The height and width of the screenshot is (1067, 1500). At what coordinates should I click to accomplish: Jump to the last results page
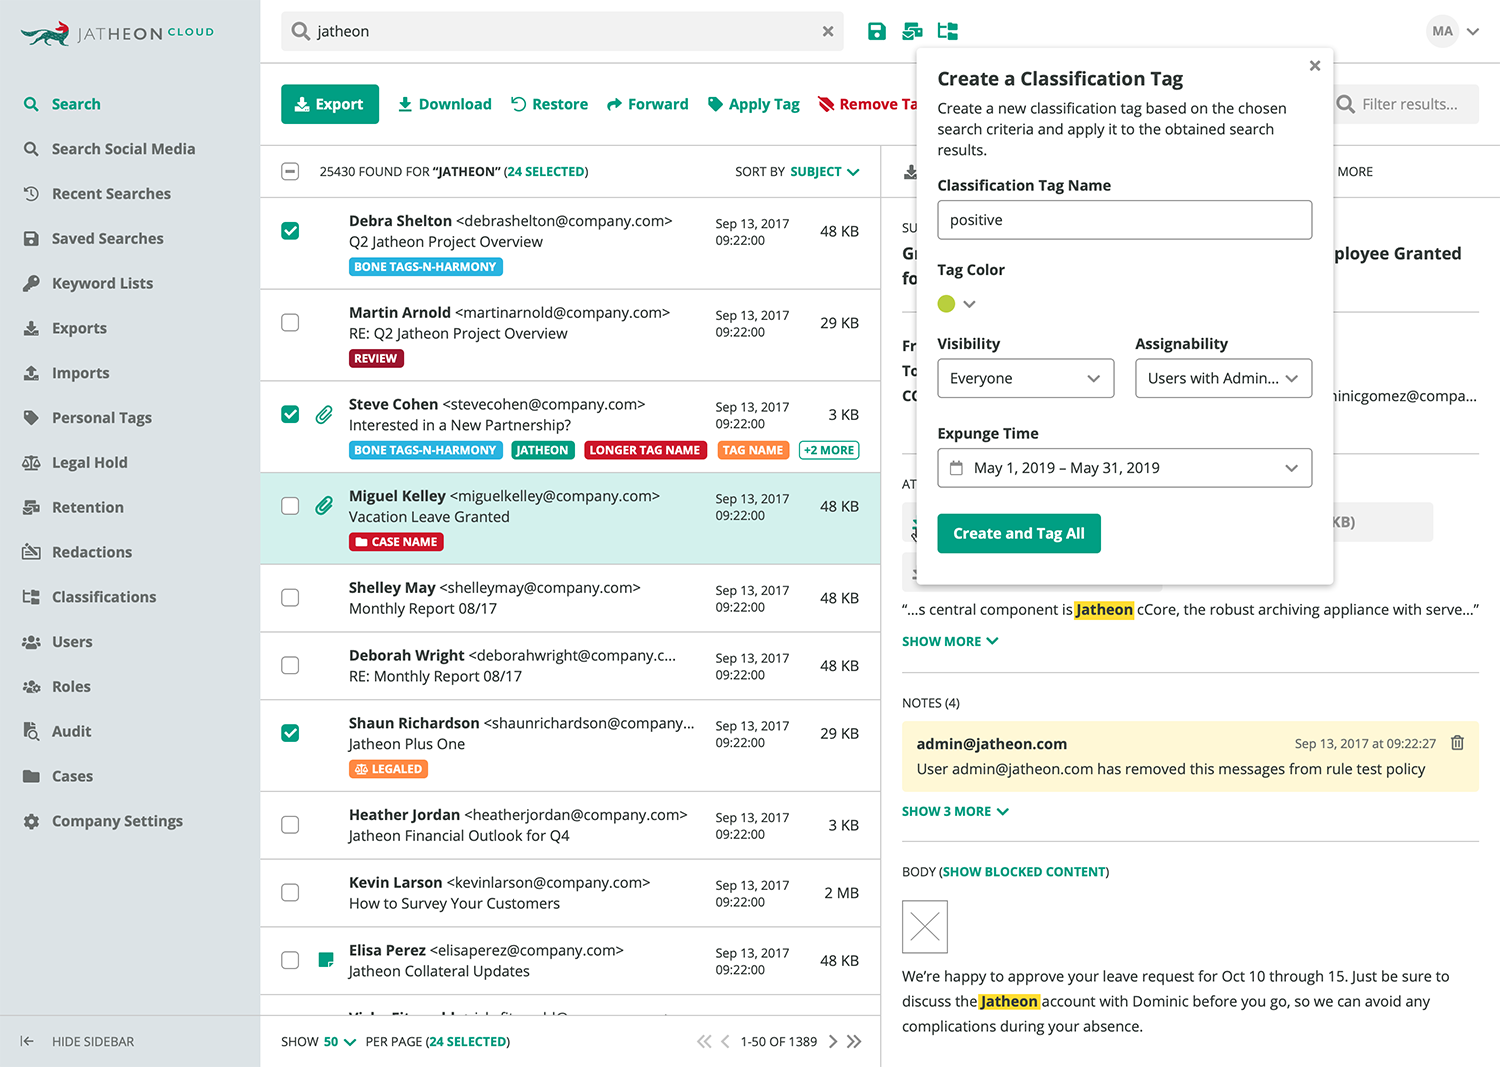click(x=854, y=1041)
